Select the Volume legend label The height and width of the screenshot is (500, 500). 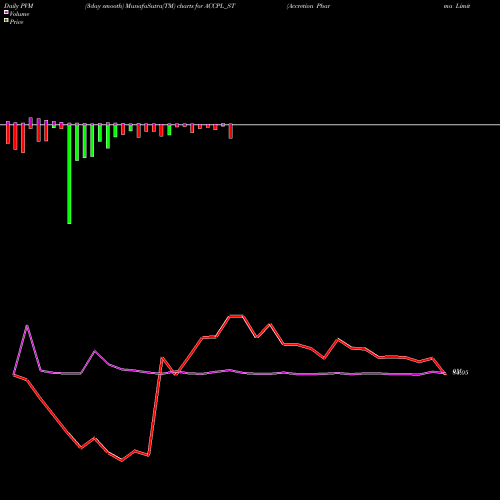tap(19, 14)
